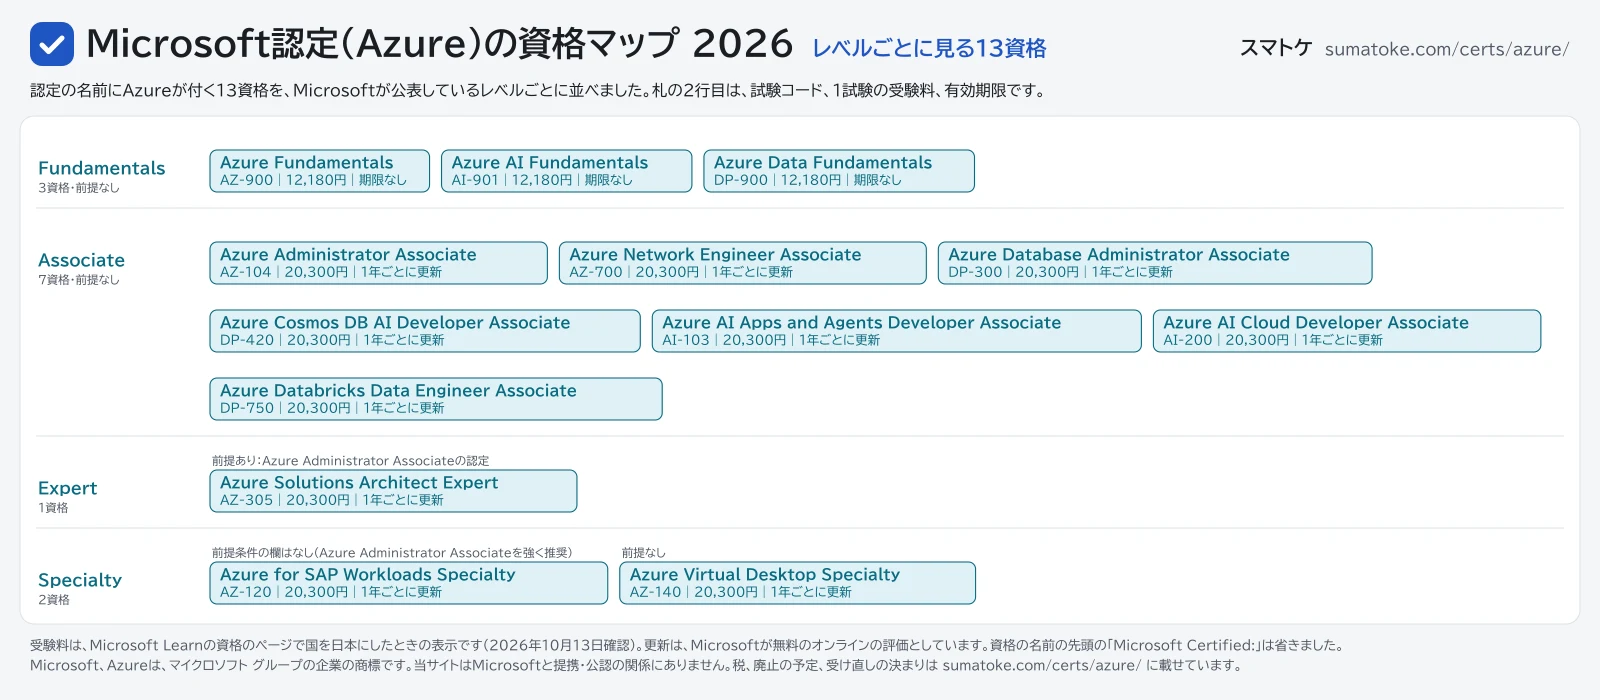Image resolution: width=1600 pixels, height=700 pixels.
Task: Click note '前提あり:Azure Administrator Associateの認定'
Action: click(350, 461)
